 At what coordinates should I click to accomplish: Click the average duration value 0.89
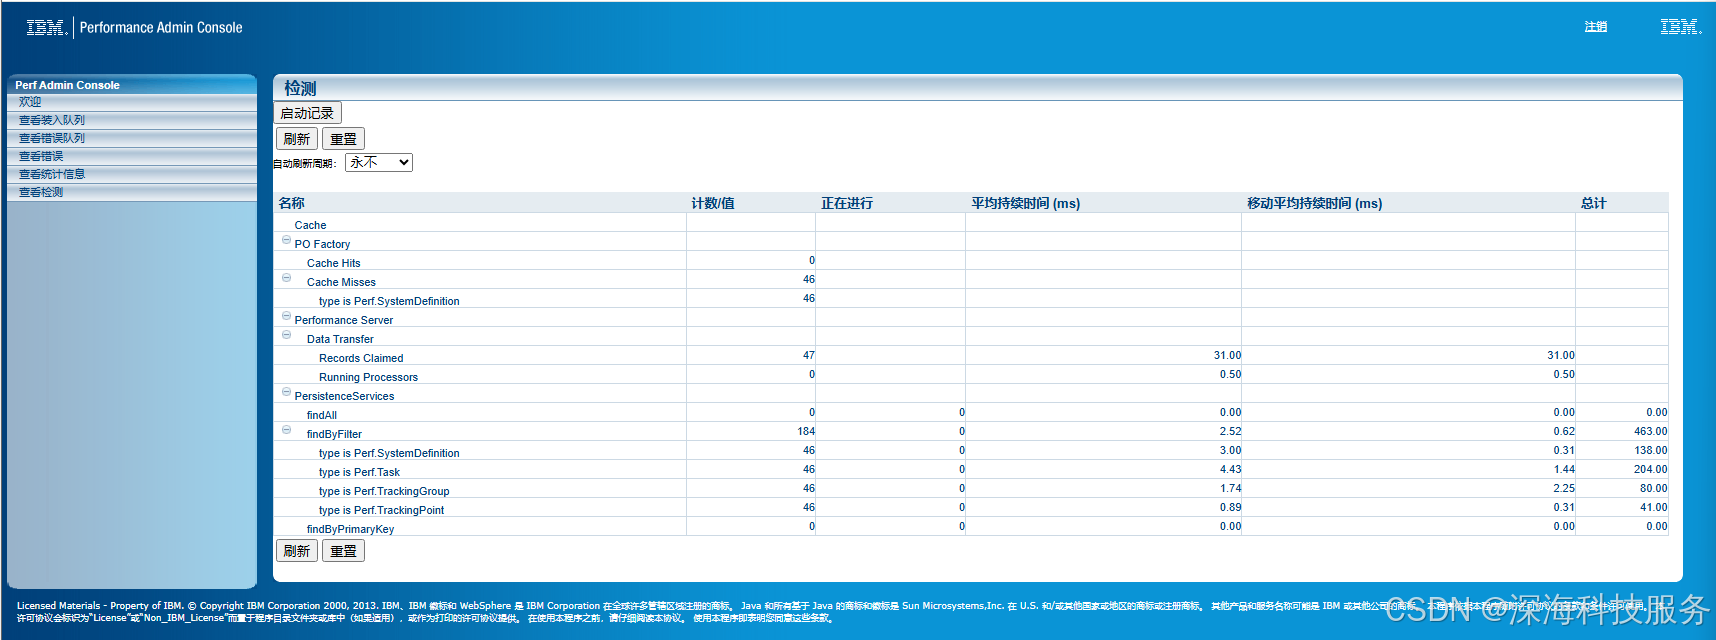point(1230,507)
